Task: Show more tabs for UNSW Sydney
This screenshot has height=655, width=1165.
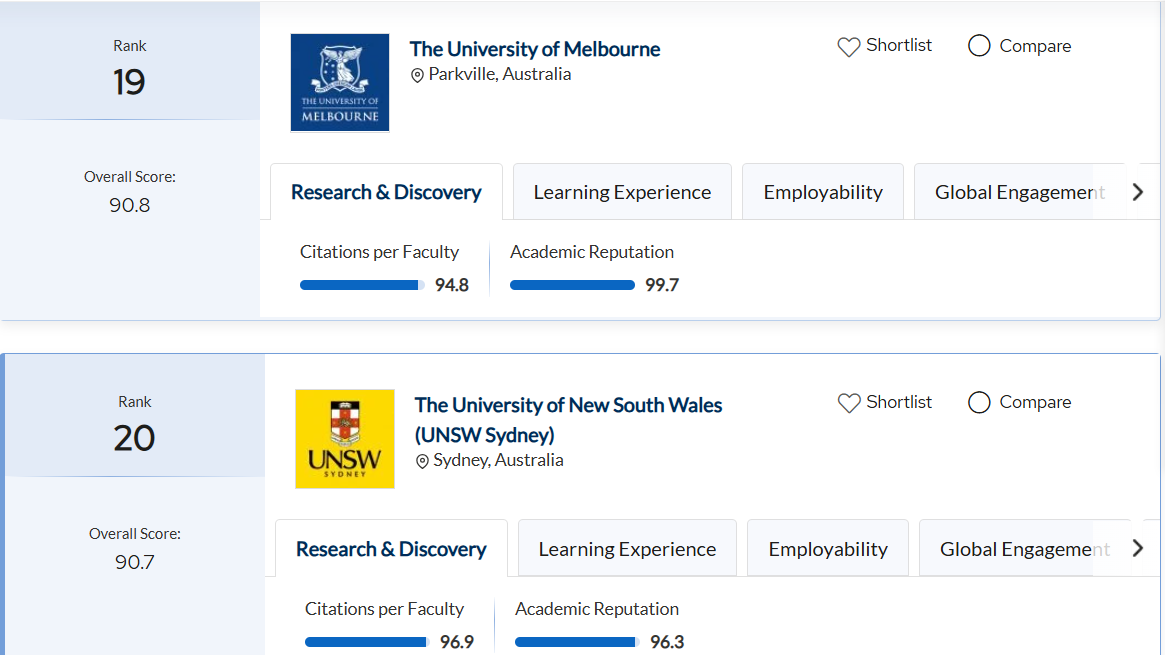Action: [1138, 549]
